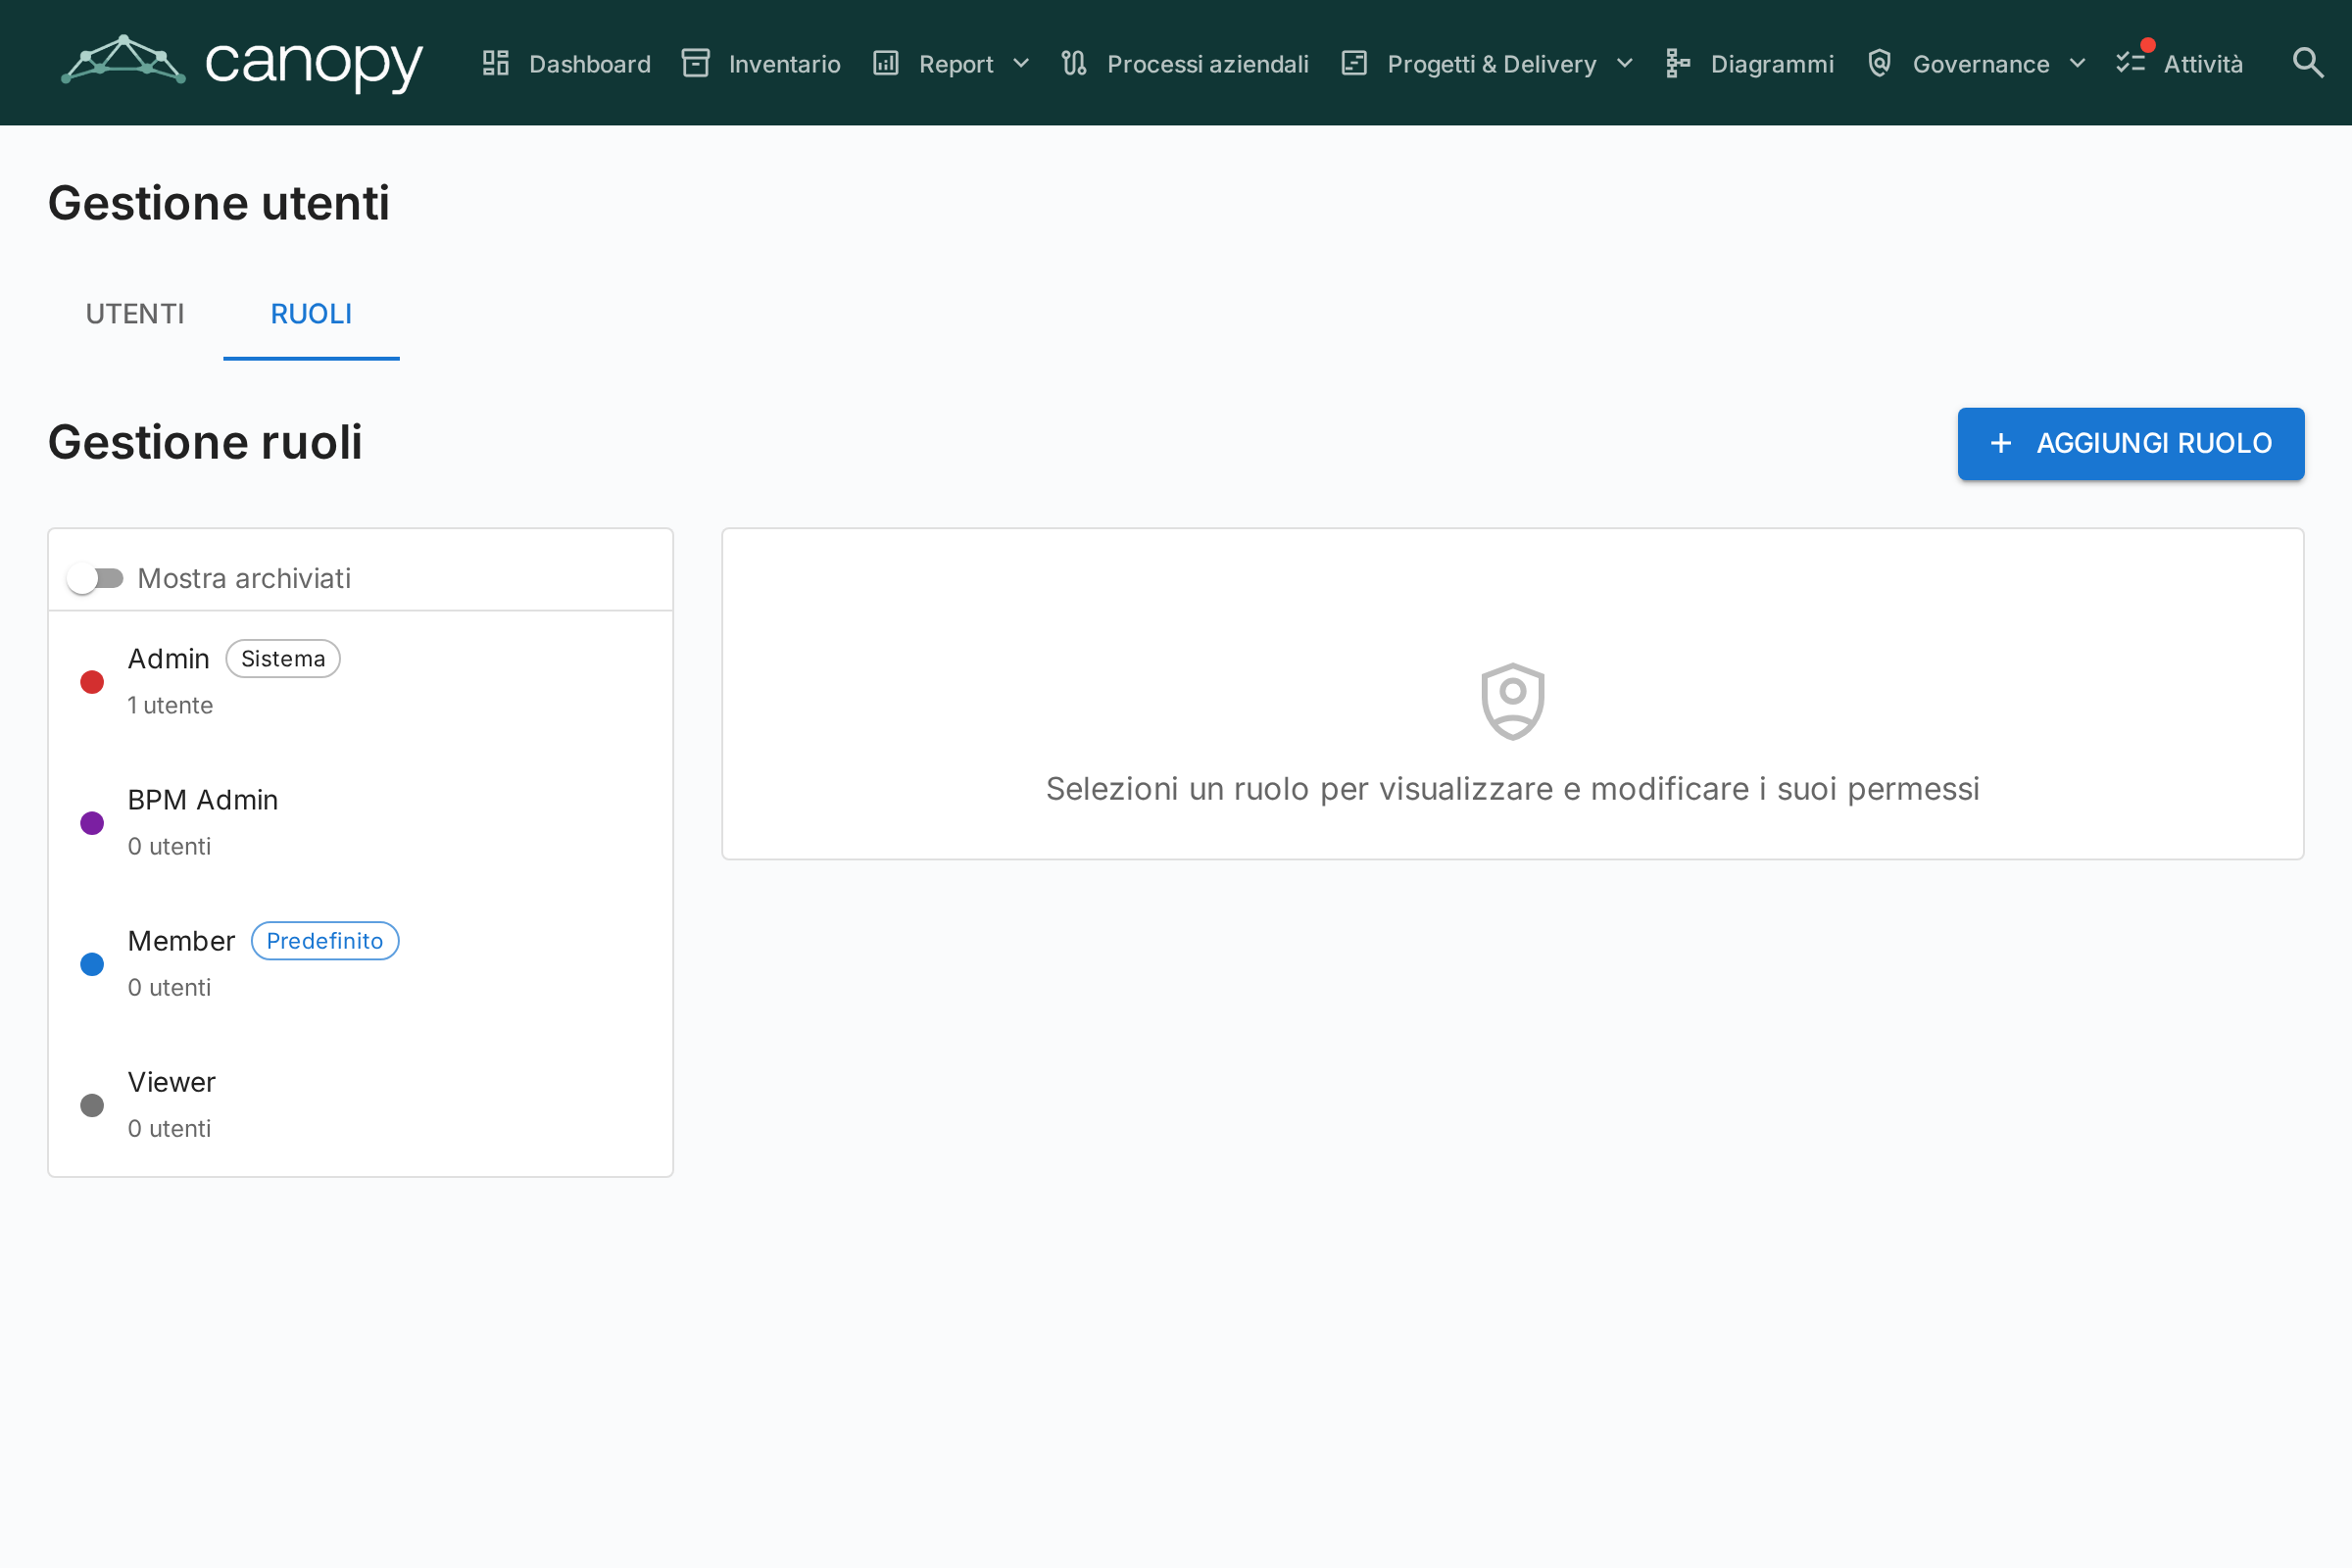Select the RUOLI tab
Screen dimensions: 2352x1568
311,314
